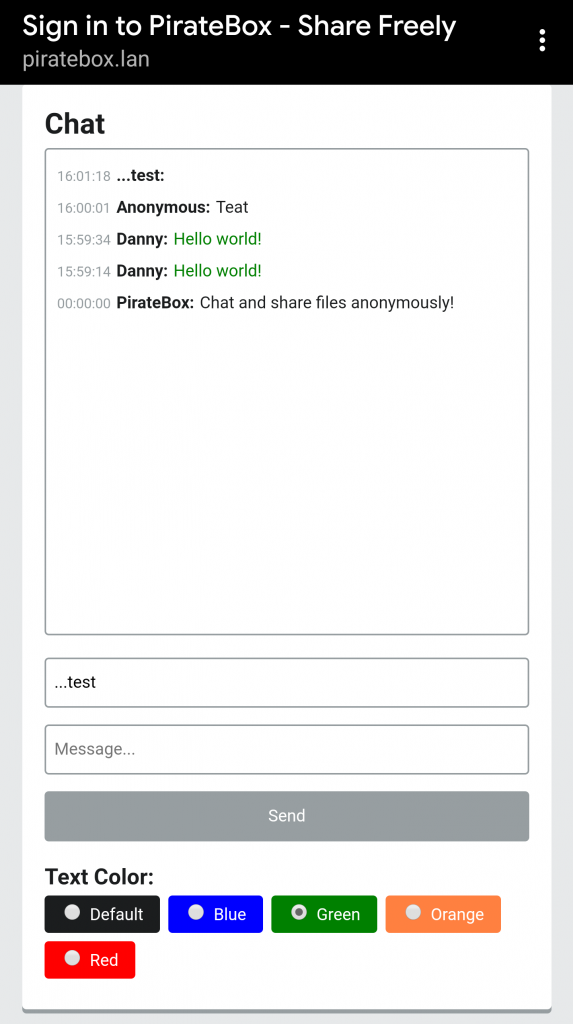Viewport: 573px width, 1024px height.
Task: Click the 15:59:34 Danny Hello world message
Action: (x=159, y=239)
